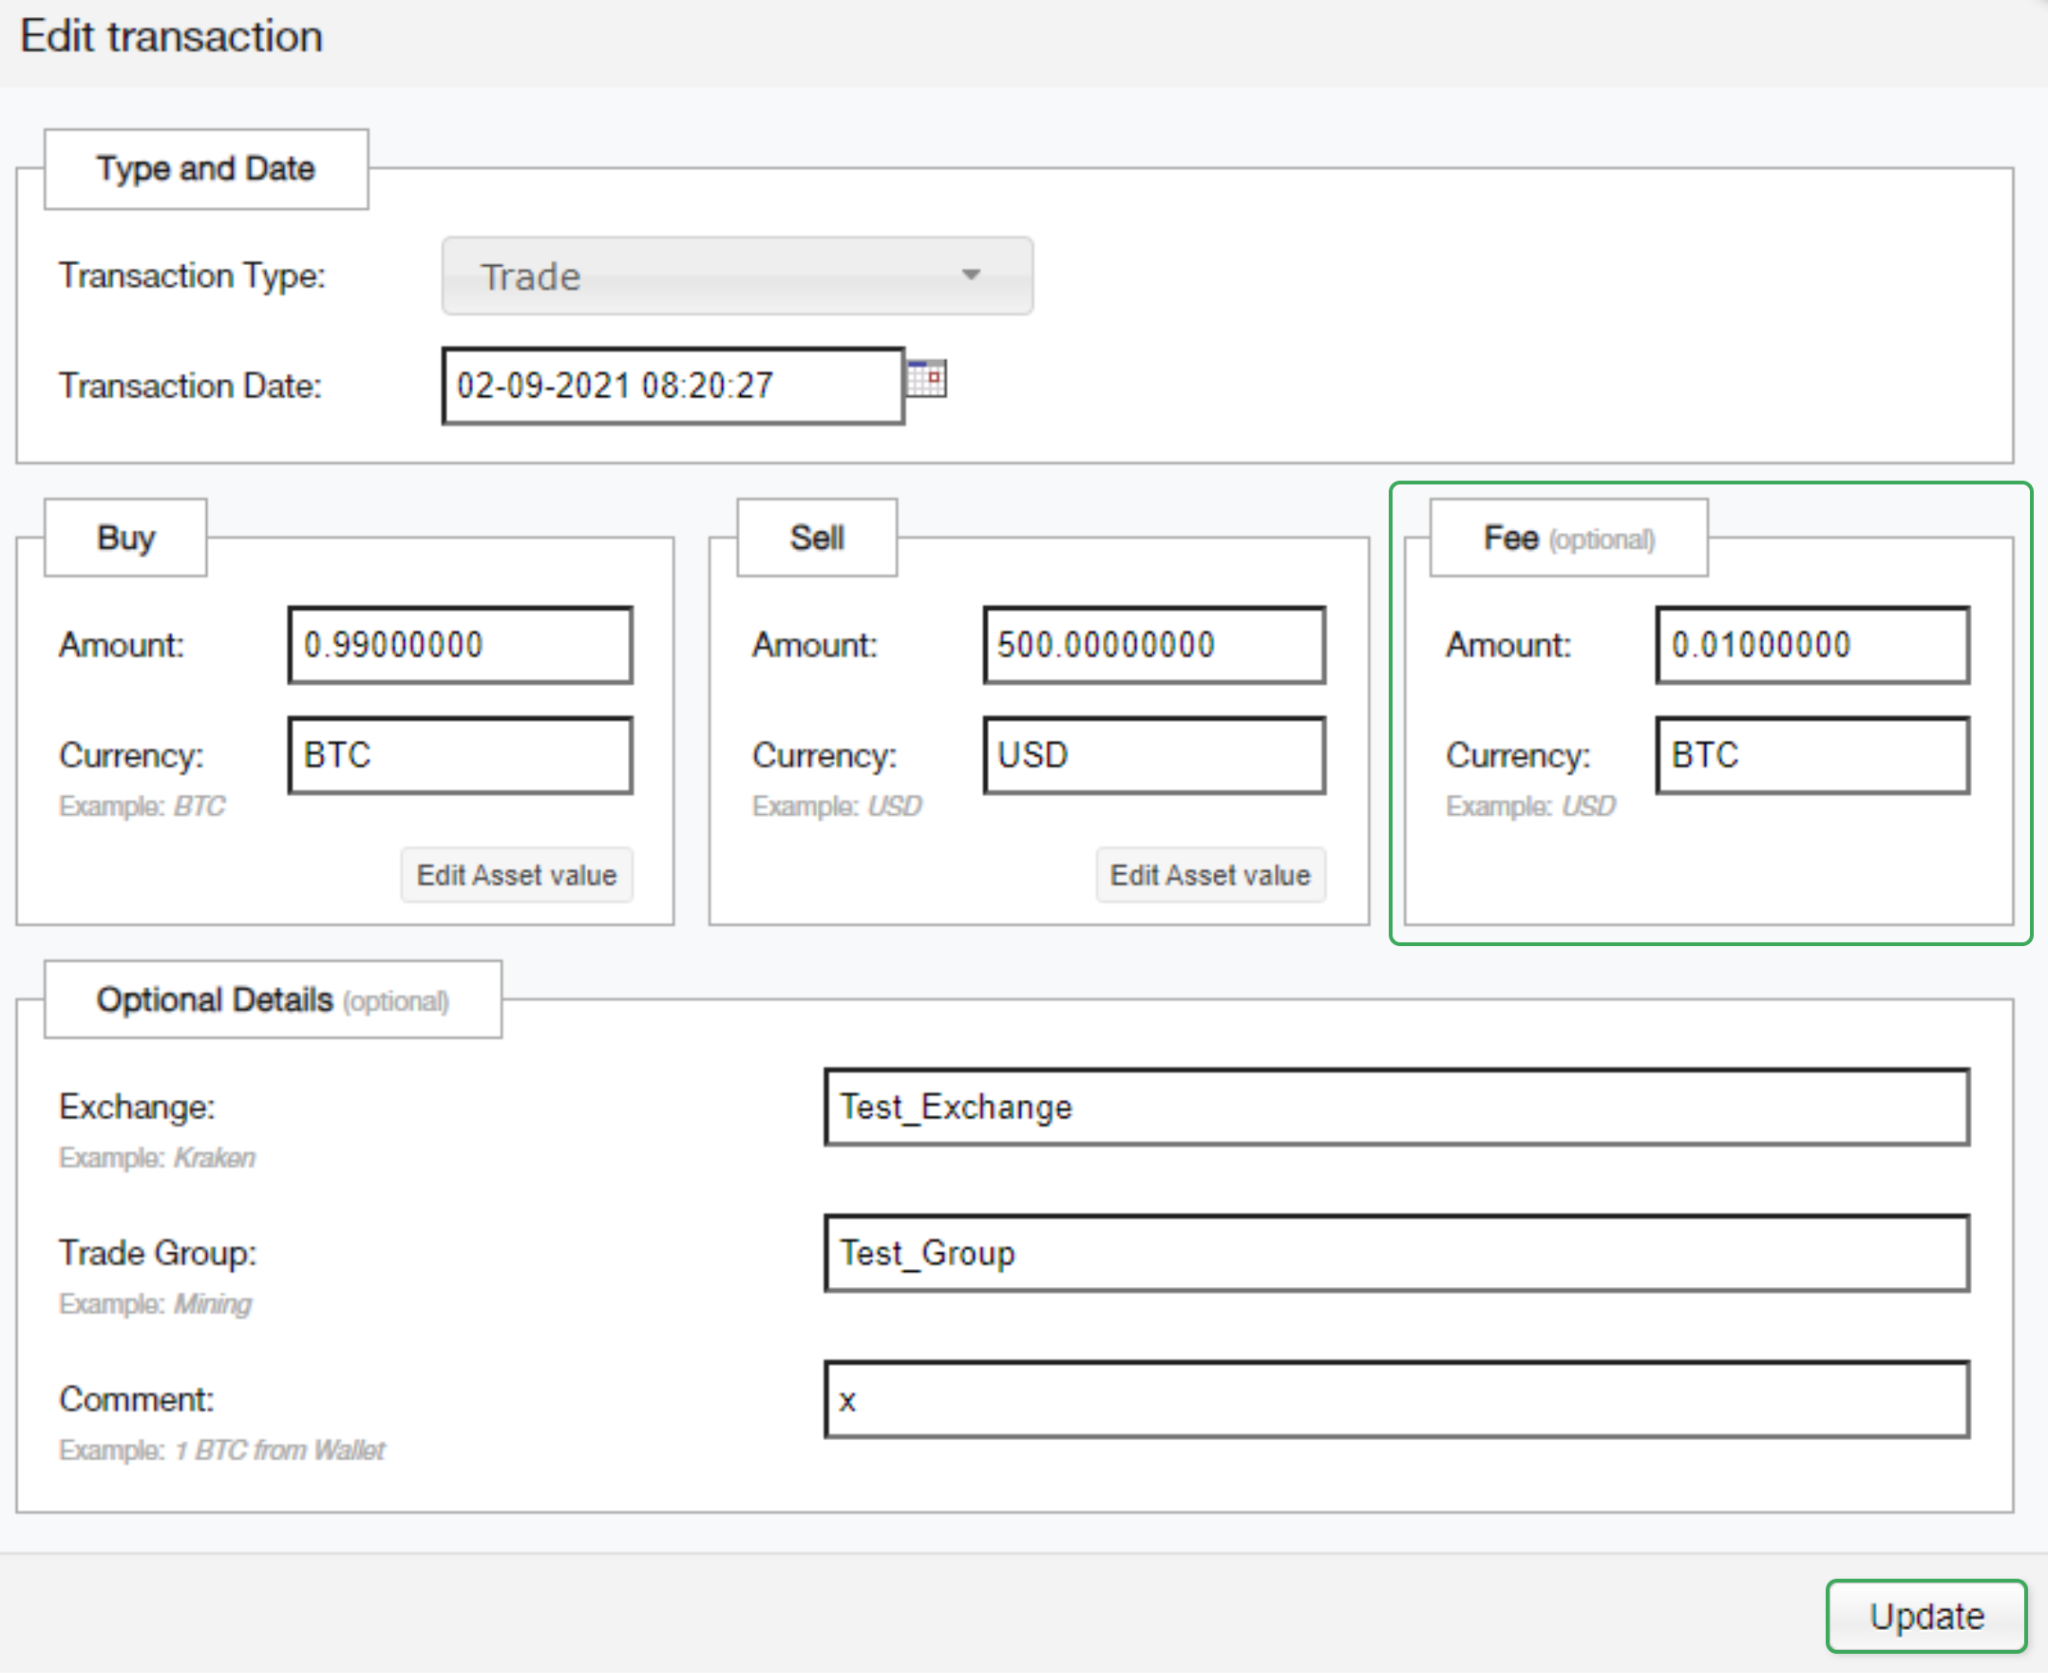Image resolution: width=2048 pixels, height=1673 pixels.
Task: Click the Sell Currency USD field
Action: (x=1154, y=755)
